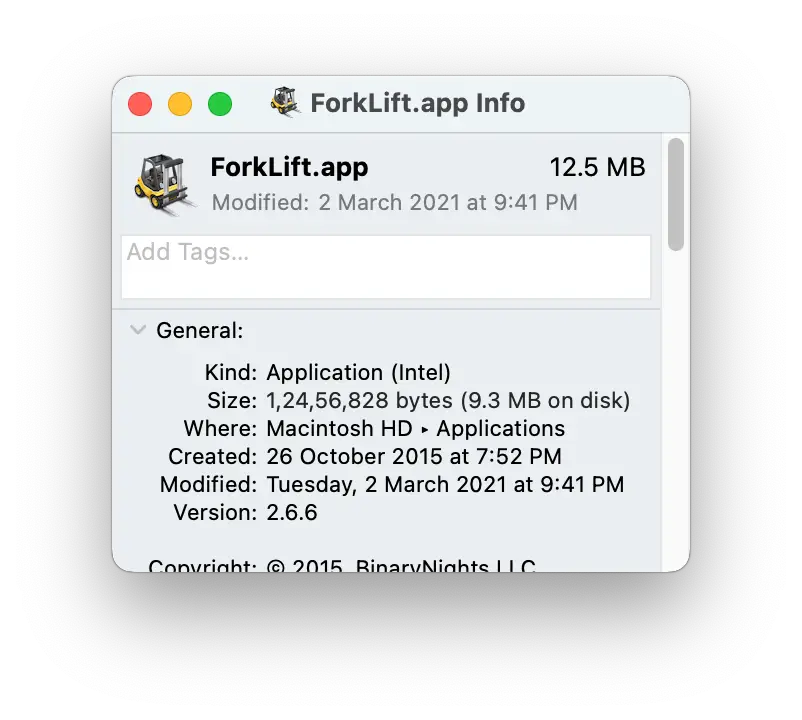802x720 pixels.
Task: Click the green zoom window button
Action: point(220,104)
